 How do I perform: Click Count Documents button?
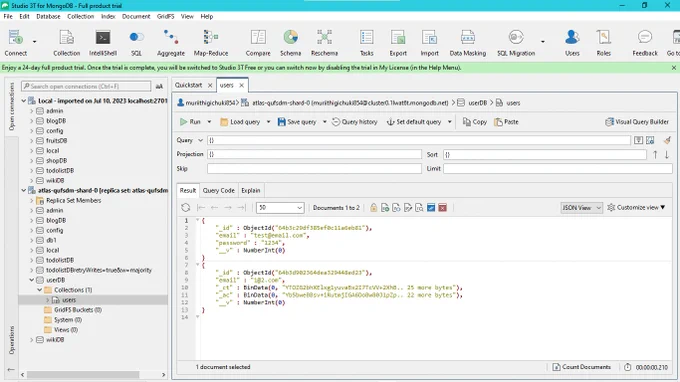click(x=582, y=367)
